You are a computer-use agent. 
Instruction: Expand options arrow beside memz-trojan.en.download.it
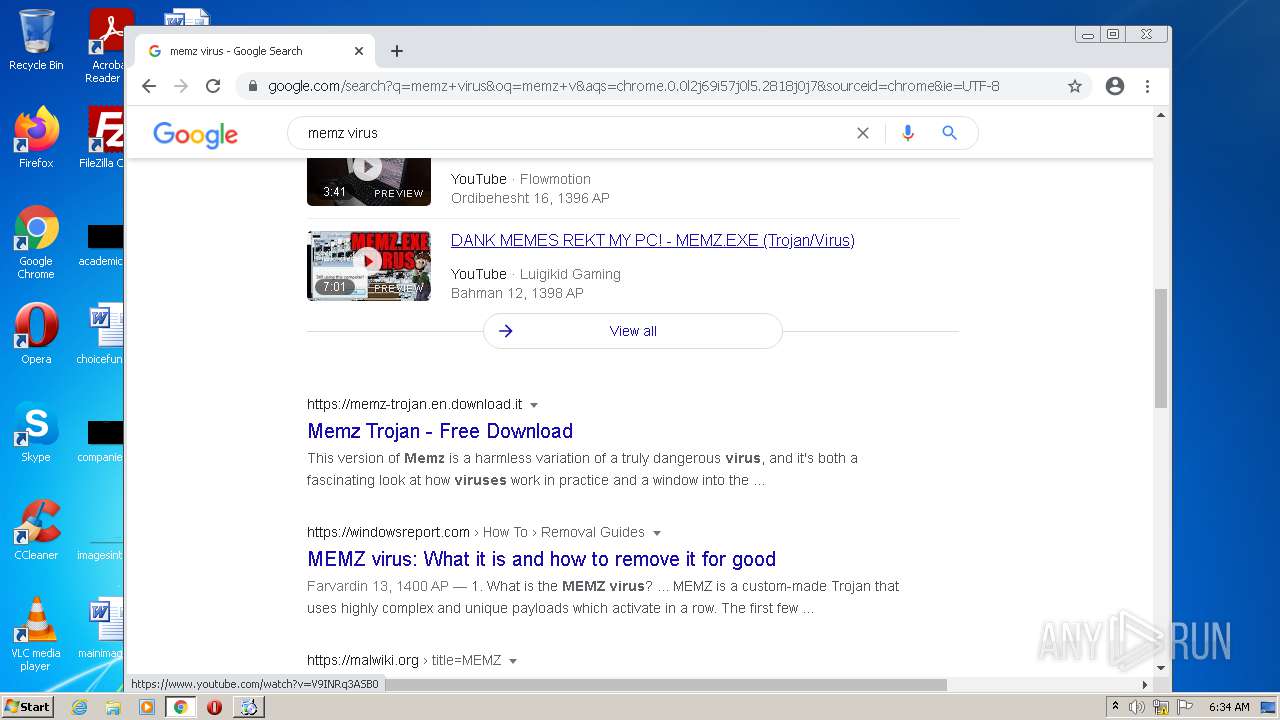click(534, 405)
